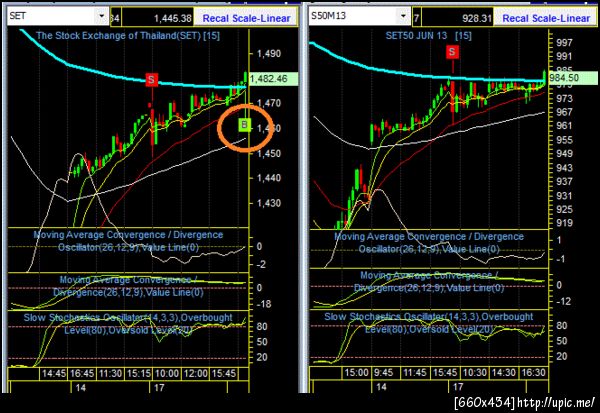Click the 997 price axis label

pyautogui.click(x=565, y=42)
